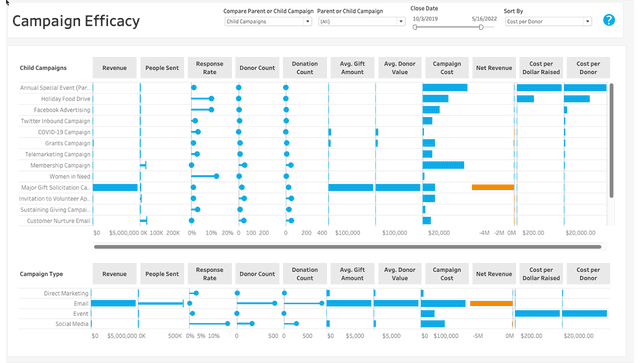Select the Telemarketing Campaign row label

(x=58, y=154)
